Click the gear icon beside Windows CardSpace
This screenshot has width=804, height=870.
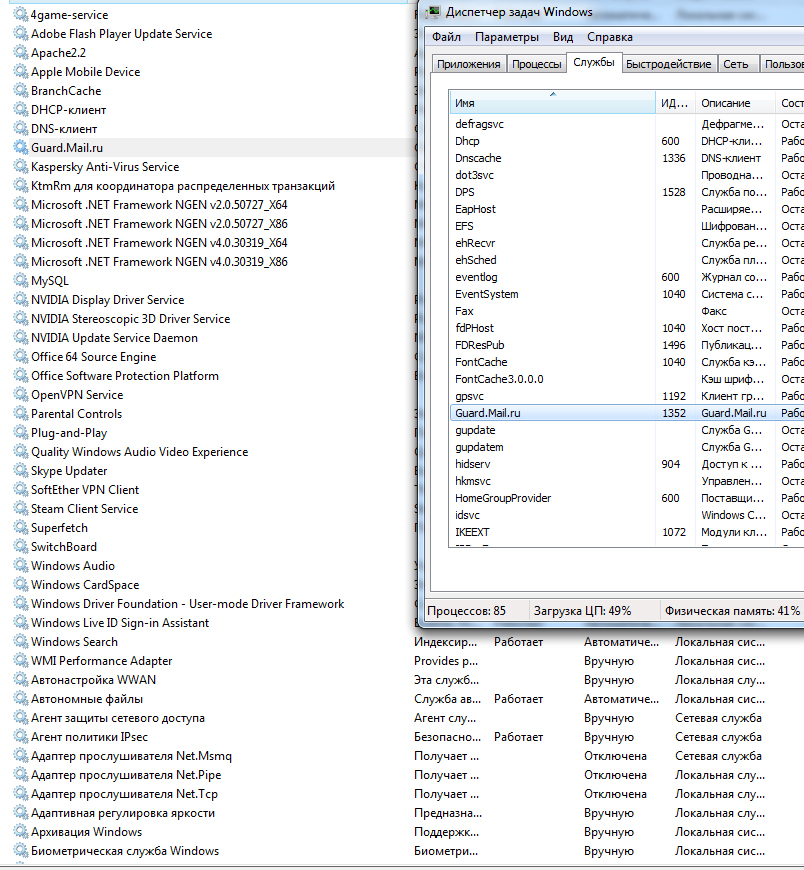coord(21,584)
